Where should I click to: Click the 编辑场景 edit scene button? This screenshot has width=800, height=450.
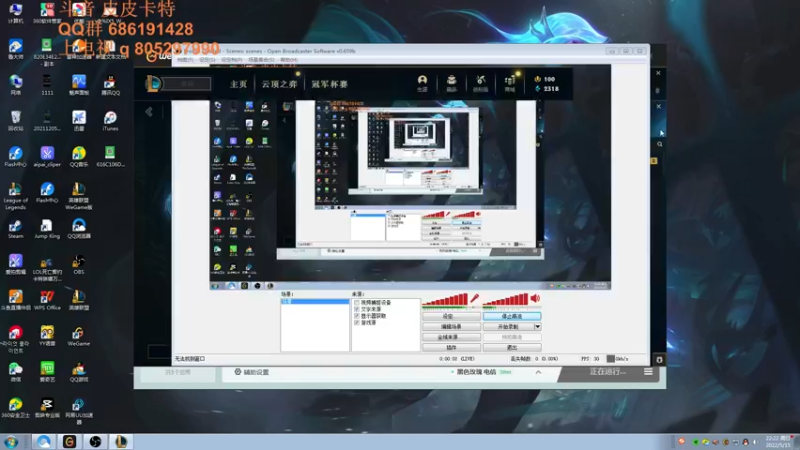pyautogui.click(x=451, y=327)
